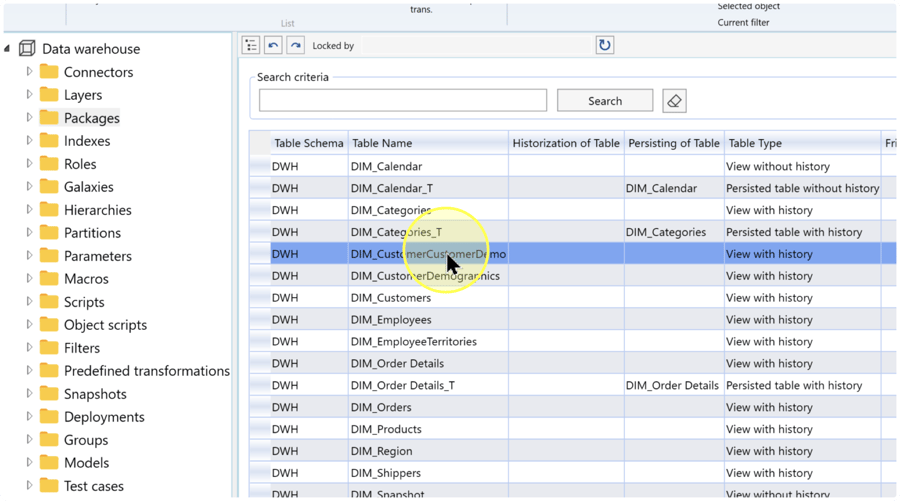
Task: Click the Partitions folder icon
Action: [x=49, y=232]
